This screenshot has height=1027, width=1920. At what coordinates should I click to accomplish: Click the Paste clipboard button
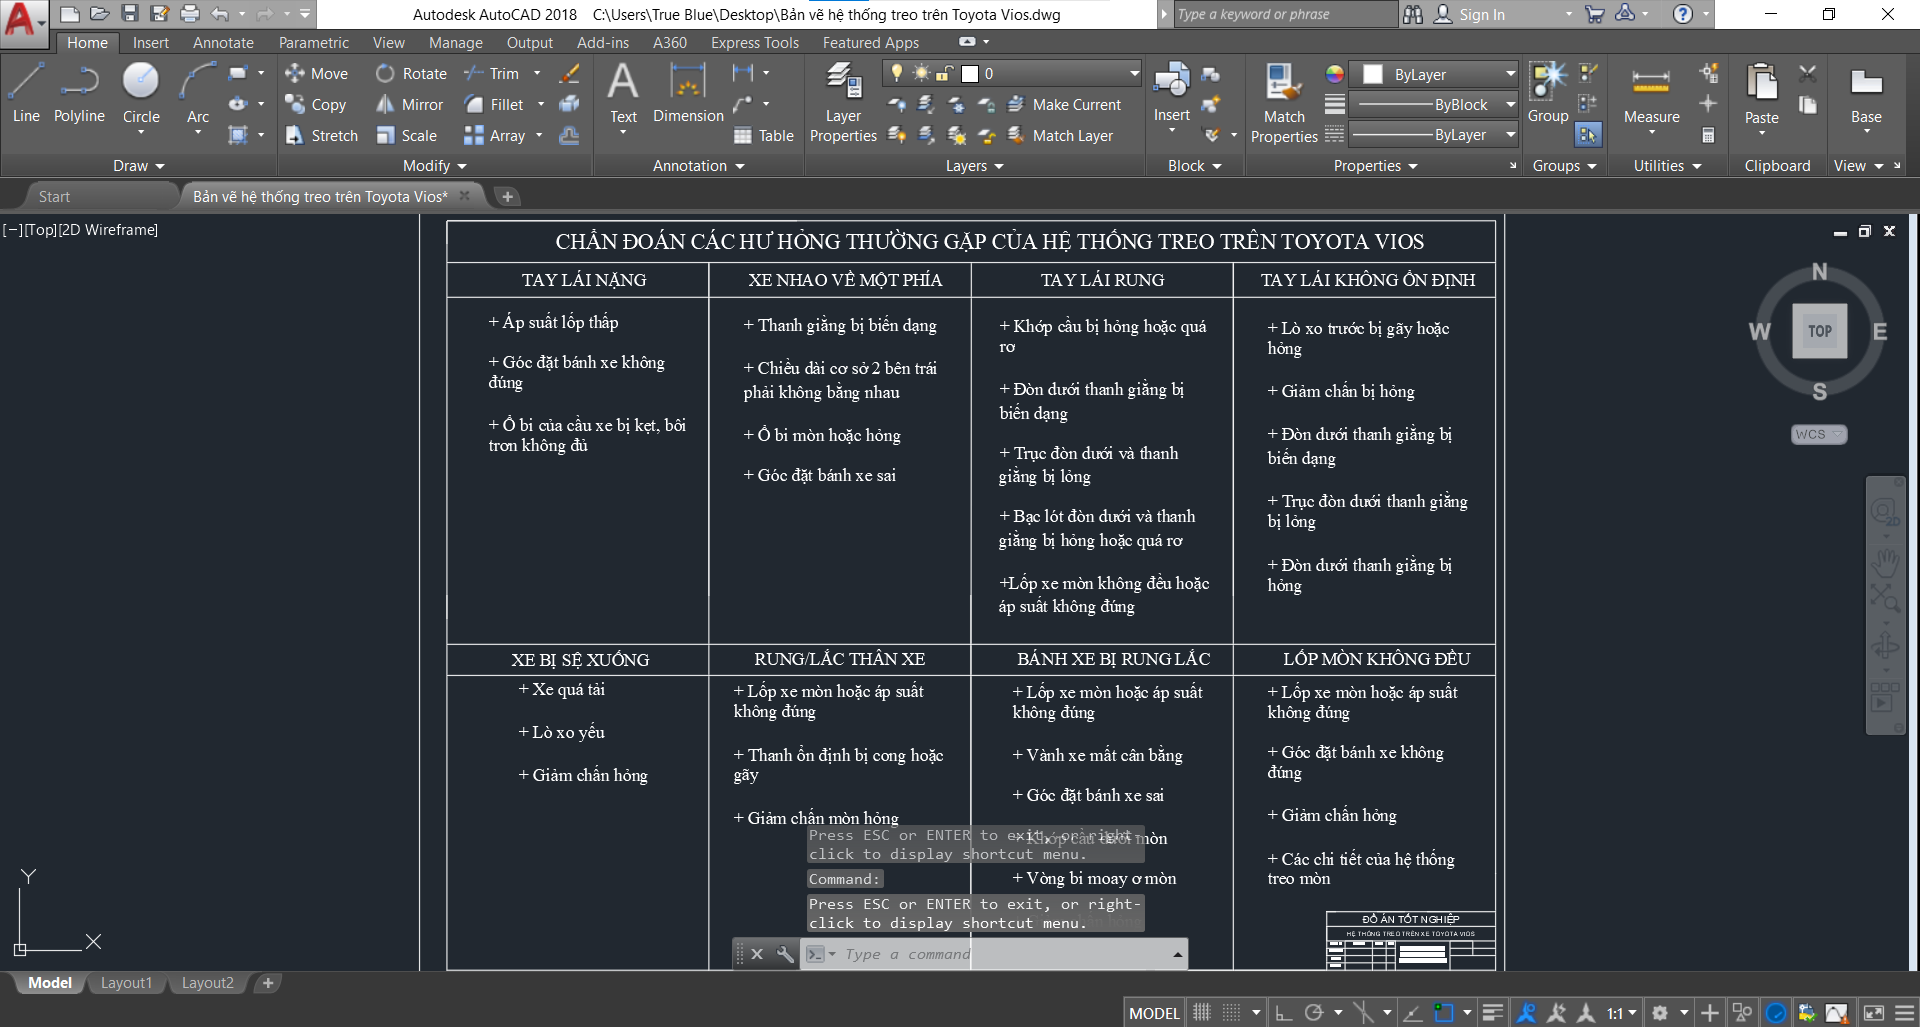1761,93
